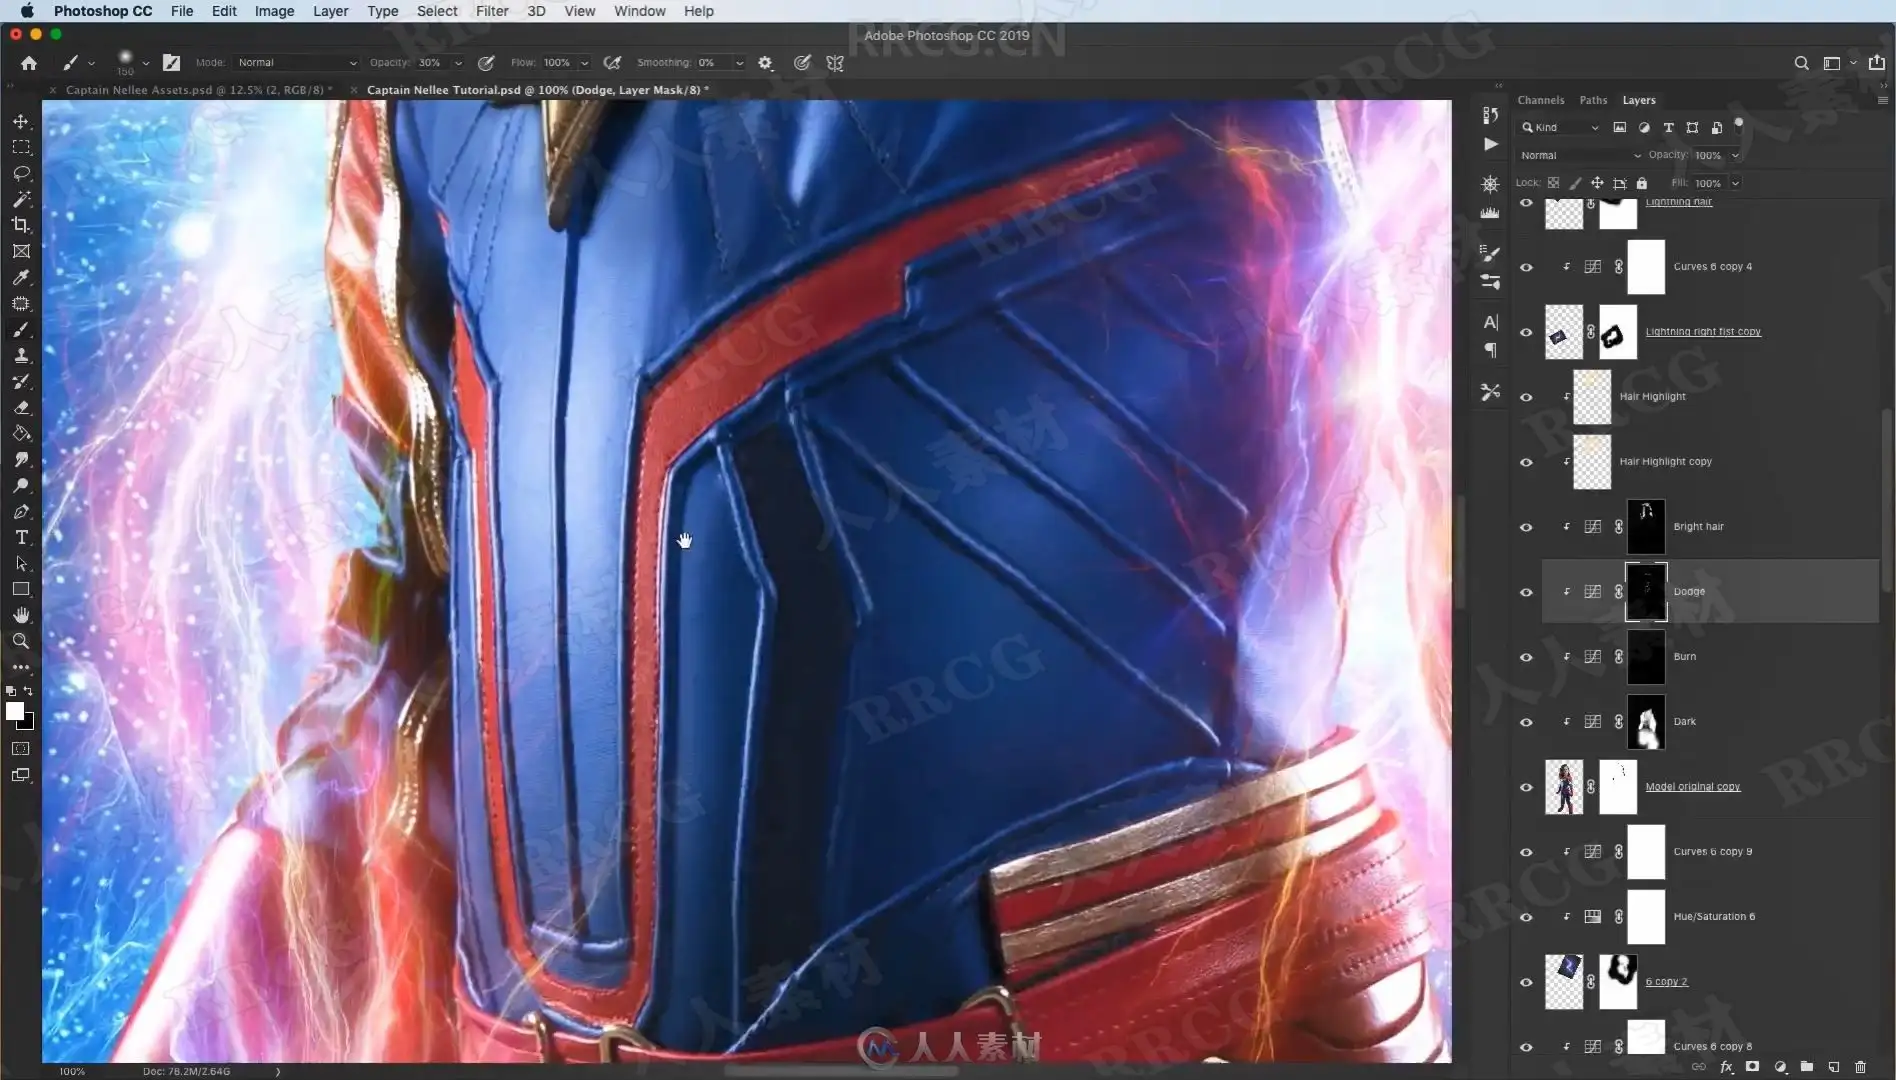Select the Crop tool
Viewport: 1896px width, 1080px height.
(21, 225)
